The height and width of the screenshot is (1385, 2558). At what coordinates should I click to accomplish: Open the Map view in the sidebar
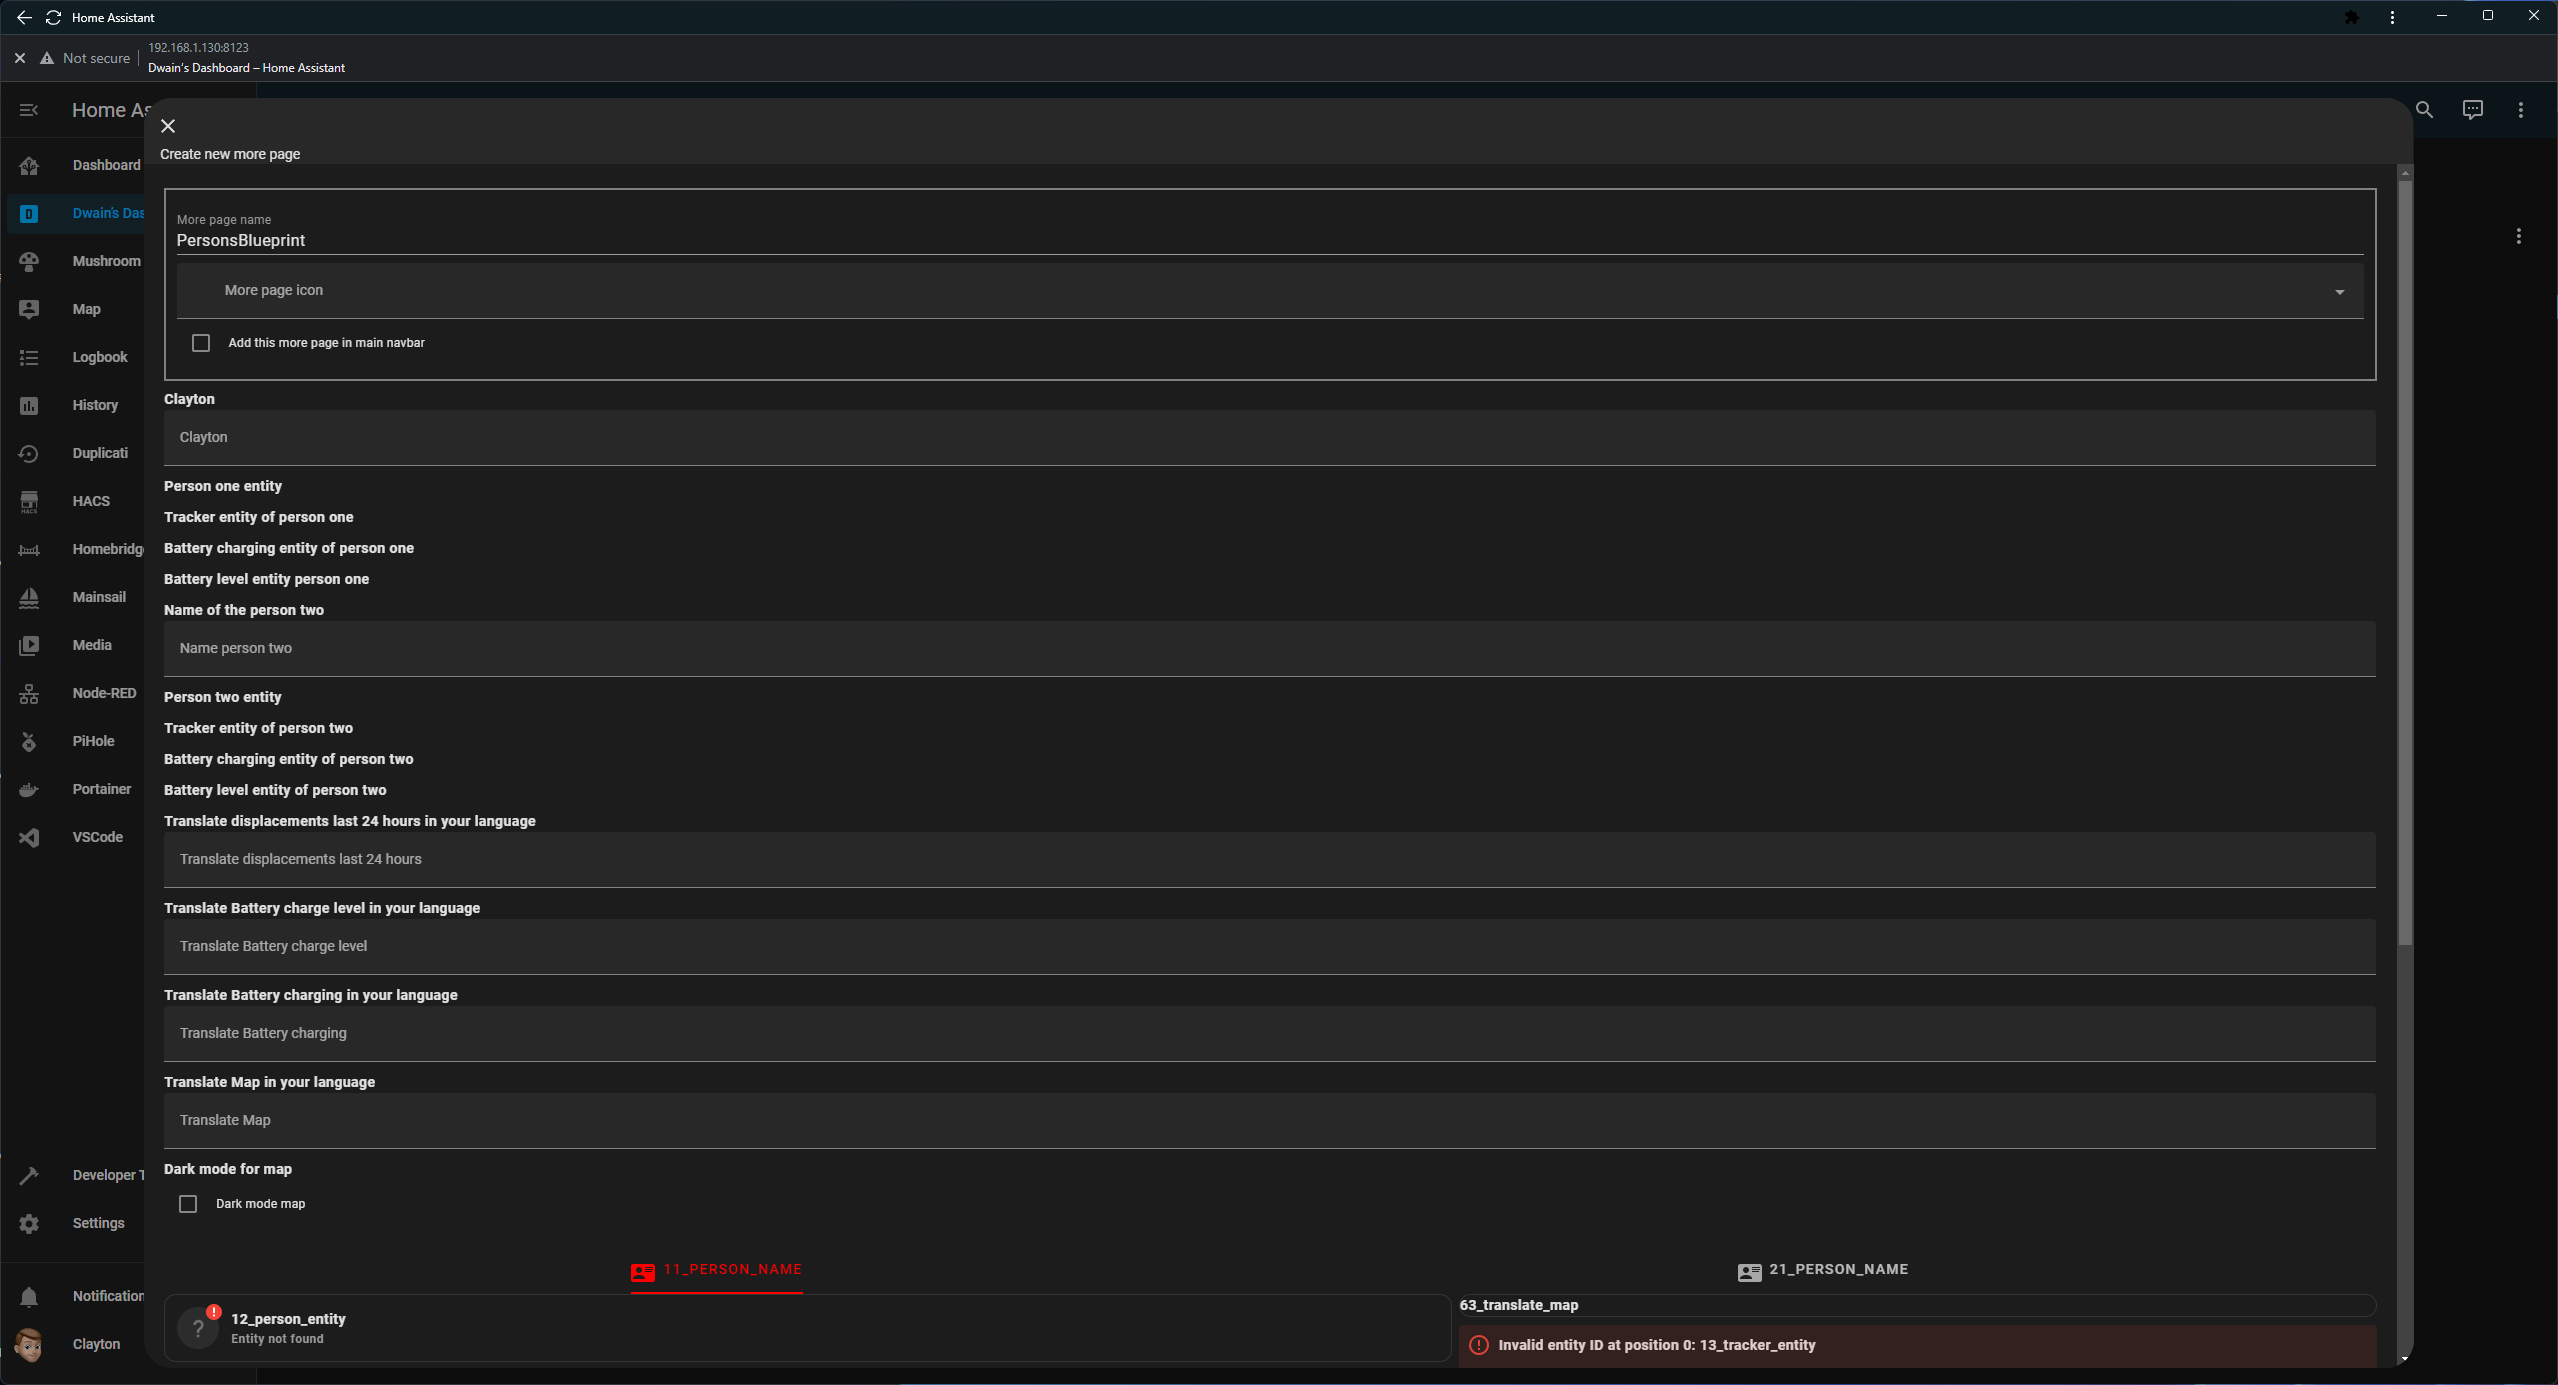point(86,309)
